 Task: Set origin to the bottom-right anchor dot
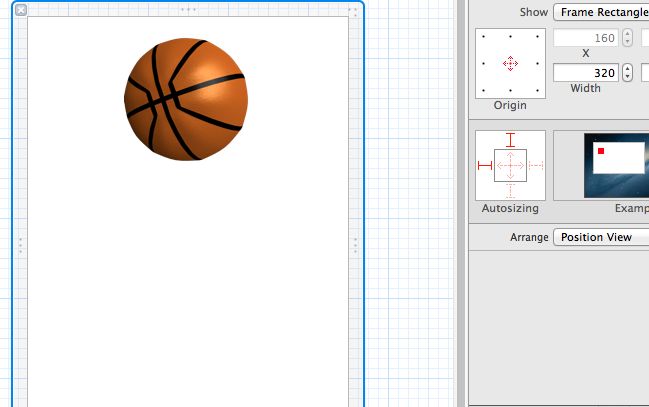click(x=537, y=90)
